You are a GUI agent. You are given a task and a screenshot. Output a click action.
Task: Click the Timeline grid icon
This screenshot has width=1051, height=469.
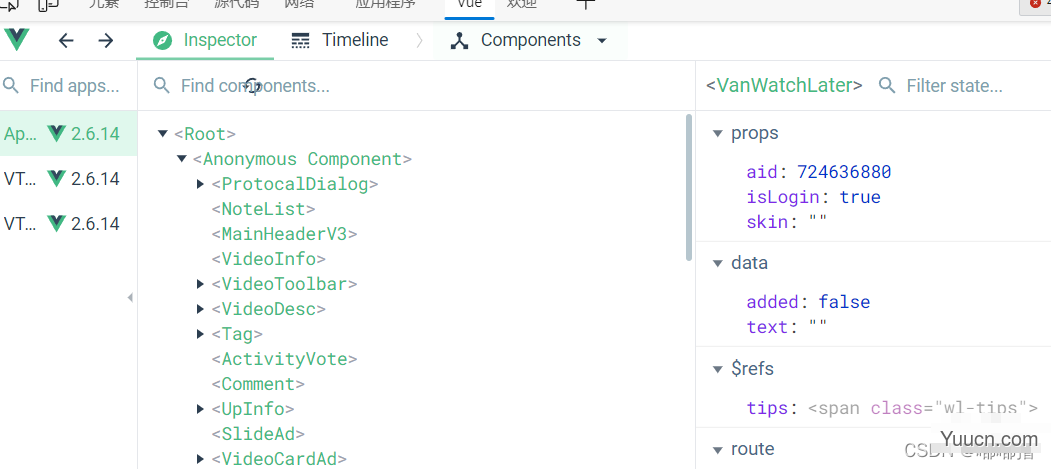click(300, 40)
